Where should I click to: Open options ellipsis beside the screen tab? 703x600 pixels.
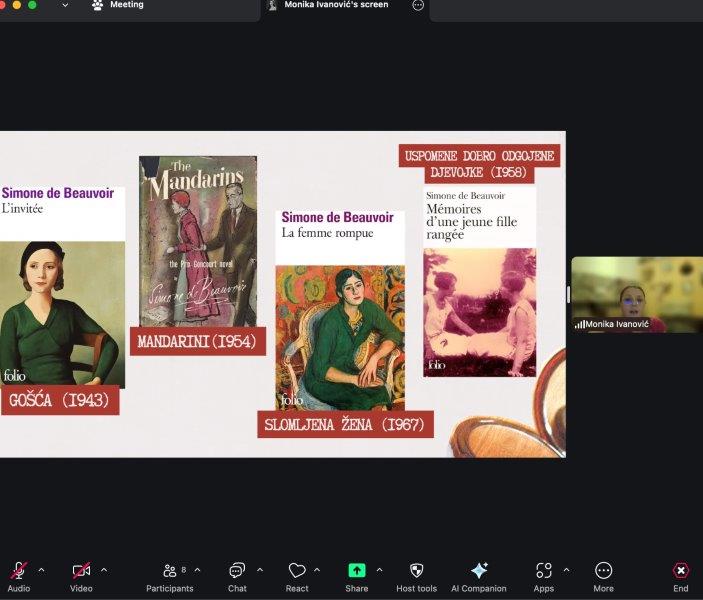coord(418,5)
